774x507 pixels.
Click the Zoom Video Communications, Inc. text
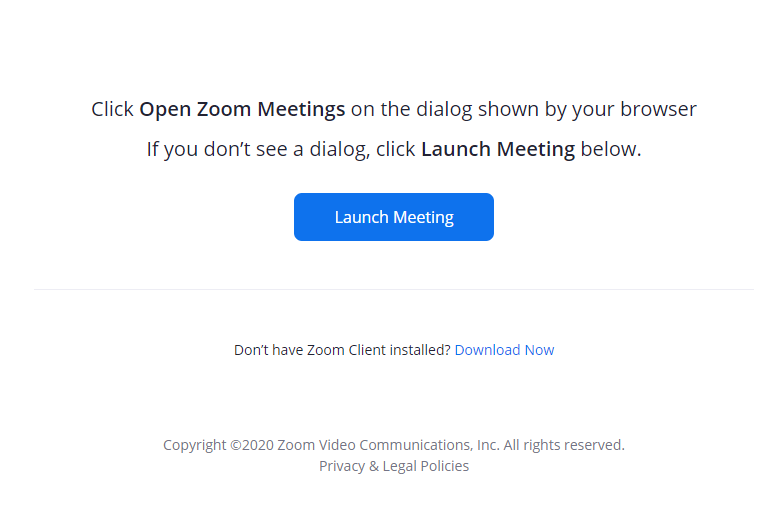click(388, 445)
